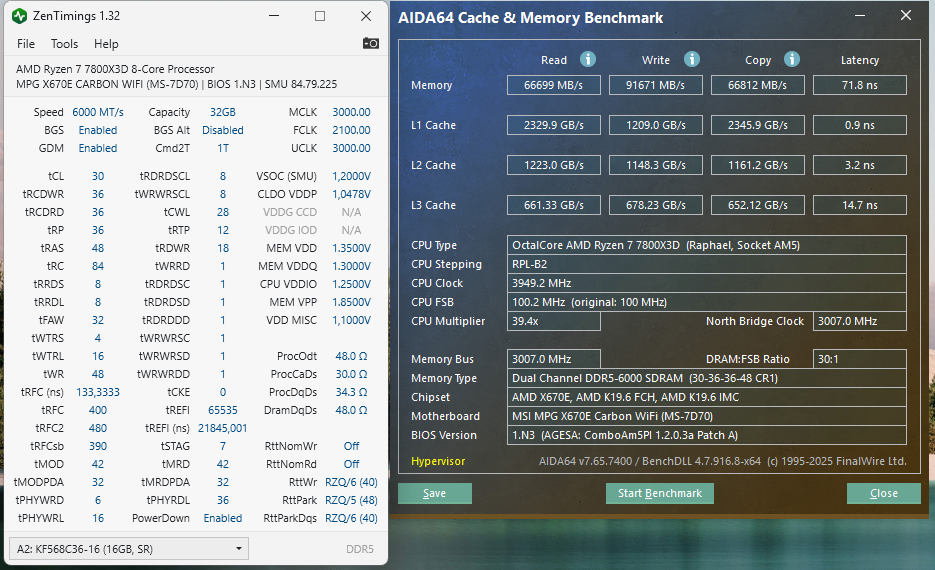Click the PowerDown value Enabled
Viewport: 935px width, 570px height.
click(222, 518)
